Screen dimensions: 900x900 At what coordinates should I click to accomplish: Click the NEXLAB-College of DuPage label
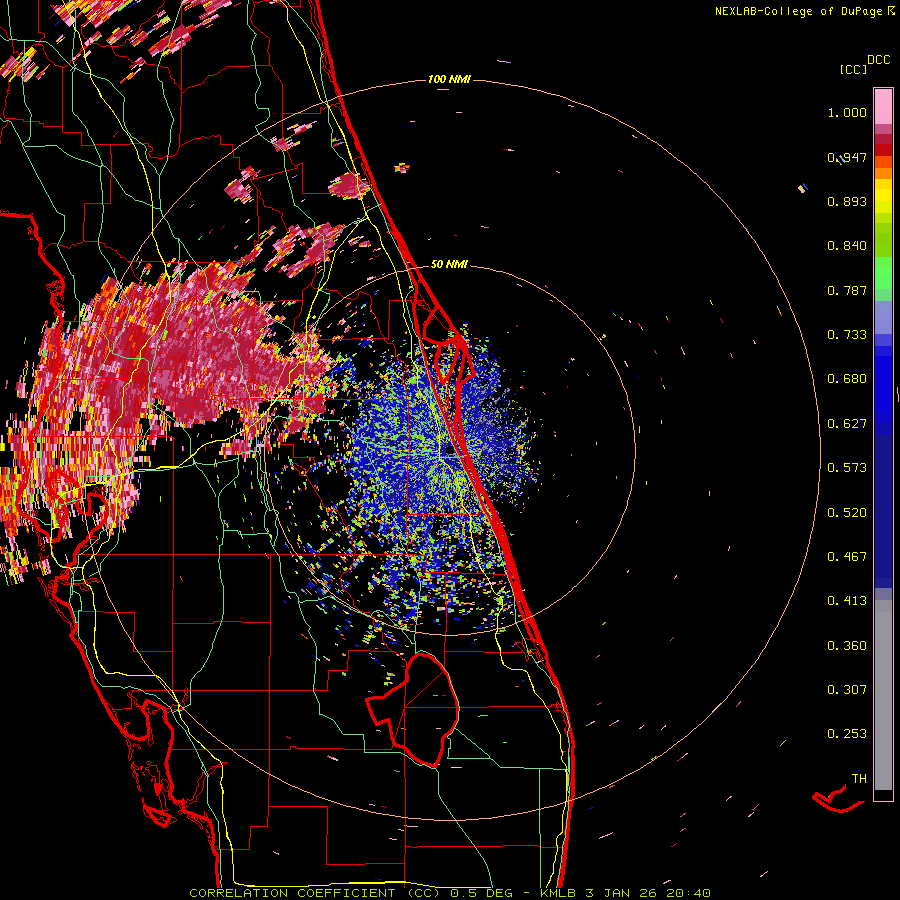click(804, 11)
